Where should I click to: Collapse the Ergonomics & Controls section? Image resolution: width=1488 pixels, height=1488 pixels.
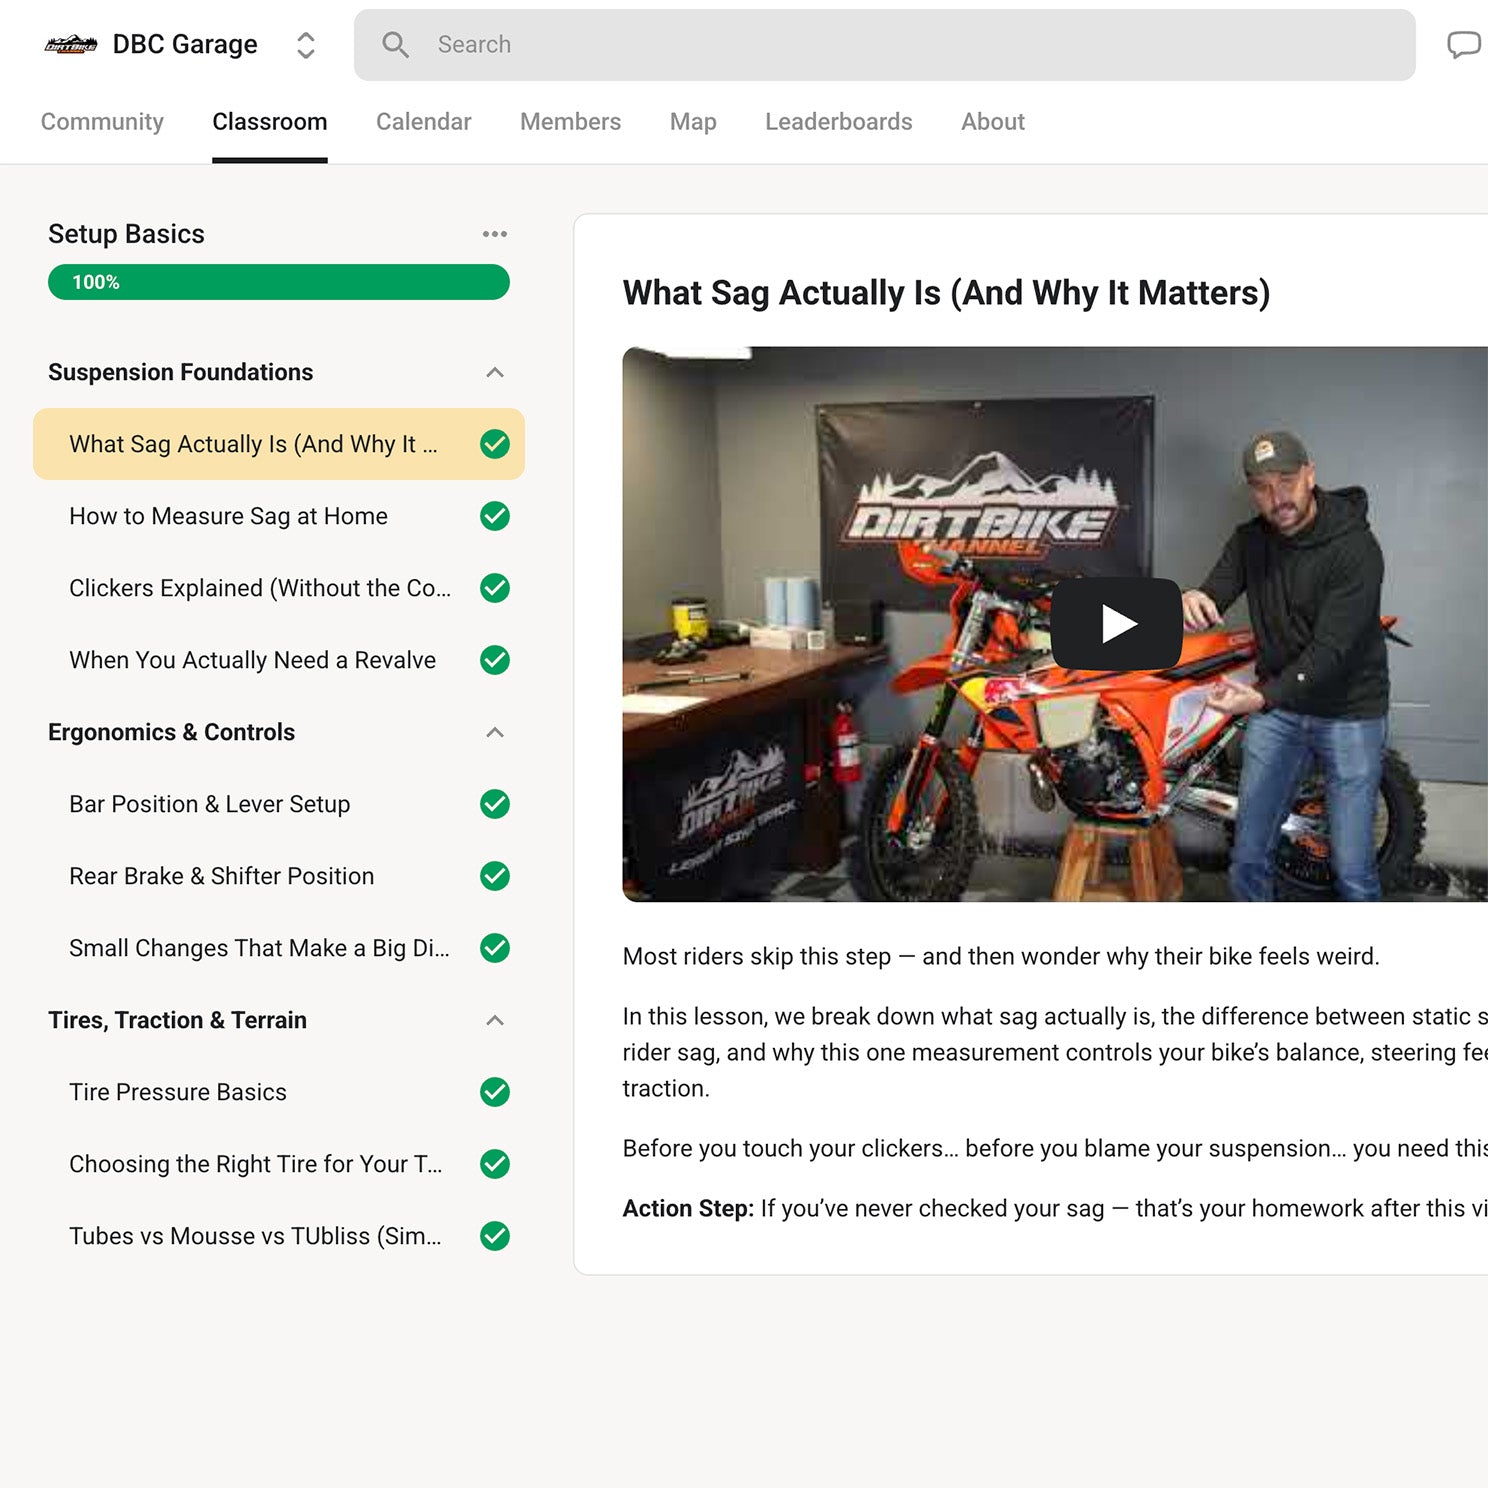click(x=494, y=732)
